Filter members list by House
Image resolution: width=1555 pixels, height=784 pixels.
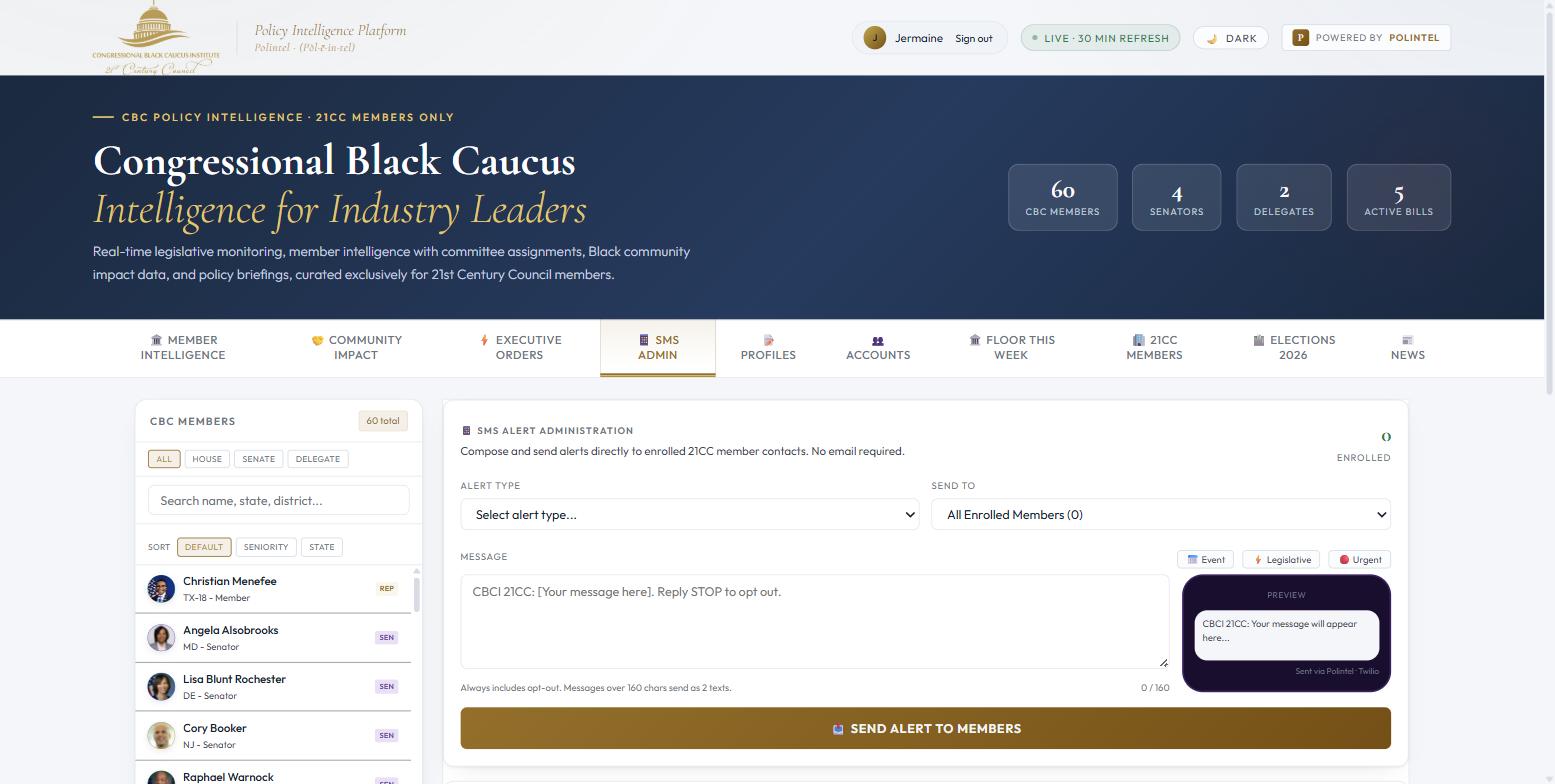coord(207,459)
